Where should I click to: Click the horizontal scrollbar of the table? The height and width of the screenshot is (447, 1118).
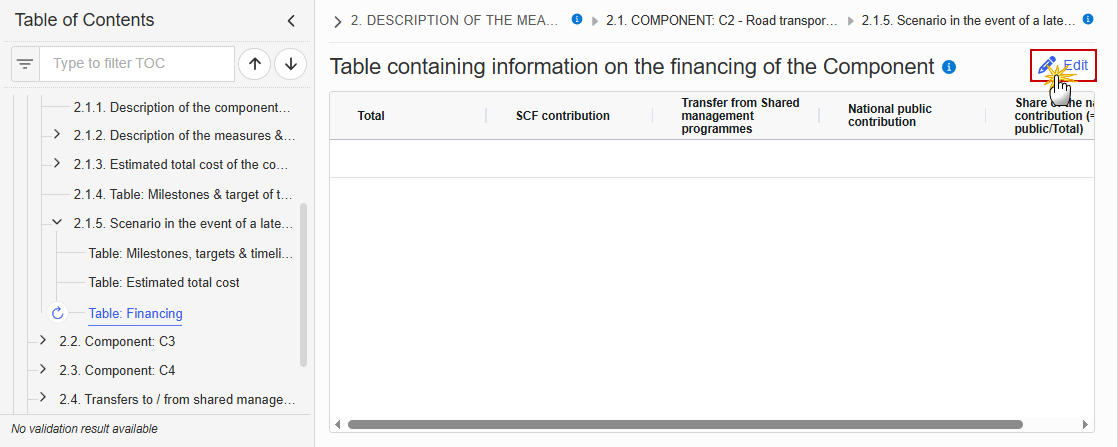[685, 424]
